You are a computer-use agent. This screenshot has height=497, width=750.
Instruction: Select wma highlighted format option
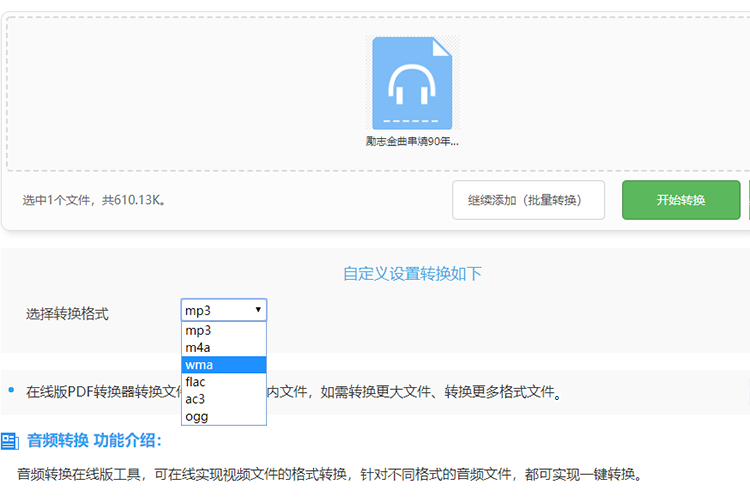click(224, 365)
